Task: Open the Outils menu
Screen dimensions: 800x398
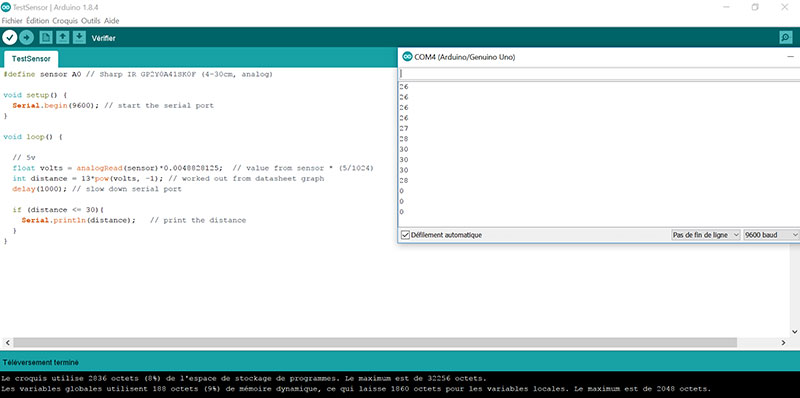Action: [x=91, y=21]
